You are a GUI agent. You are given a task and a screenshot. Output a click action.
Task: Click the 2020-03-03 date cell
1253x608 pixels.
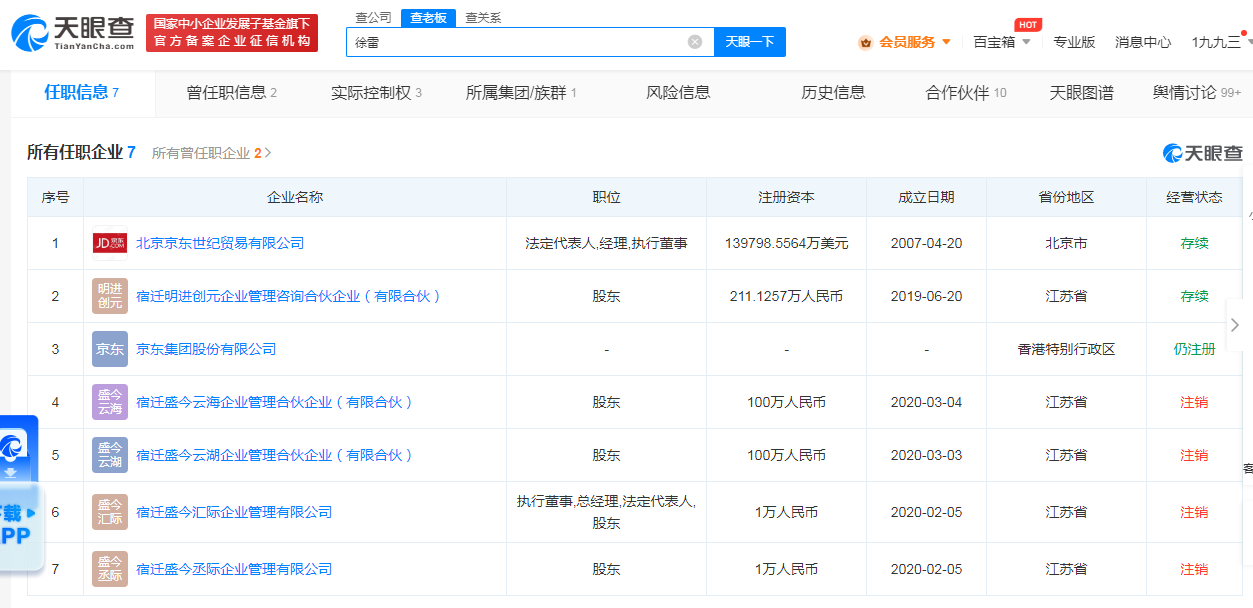[926, 455]
